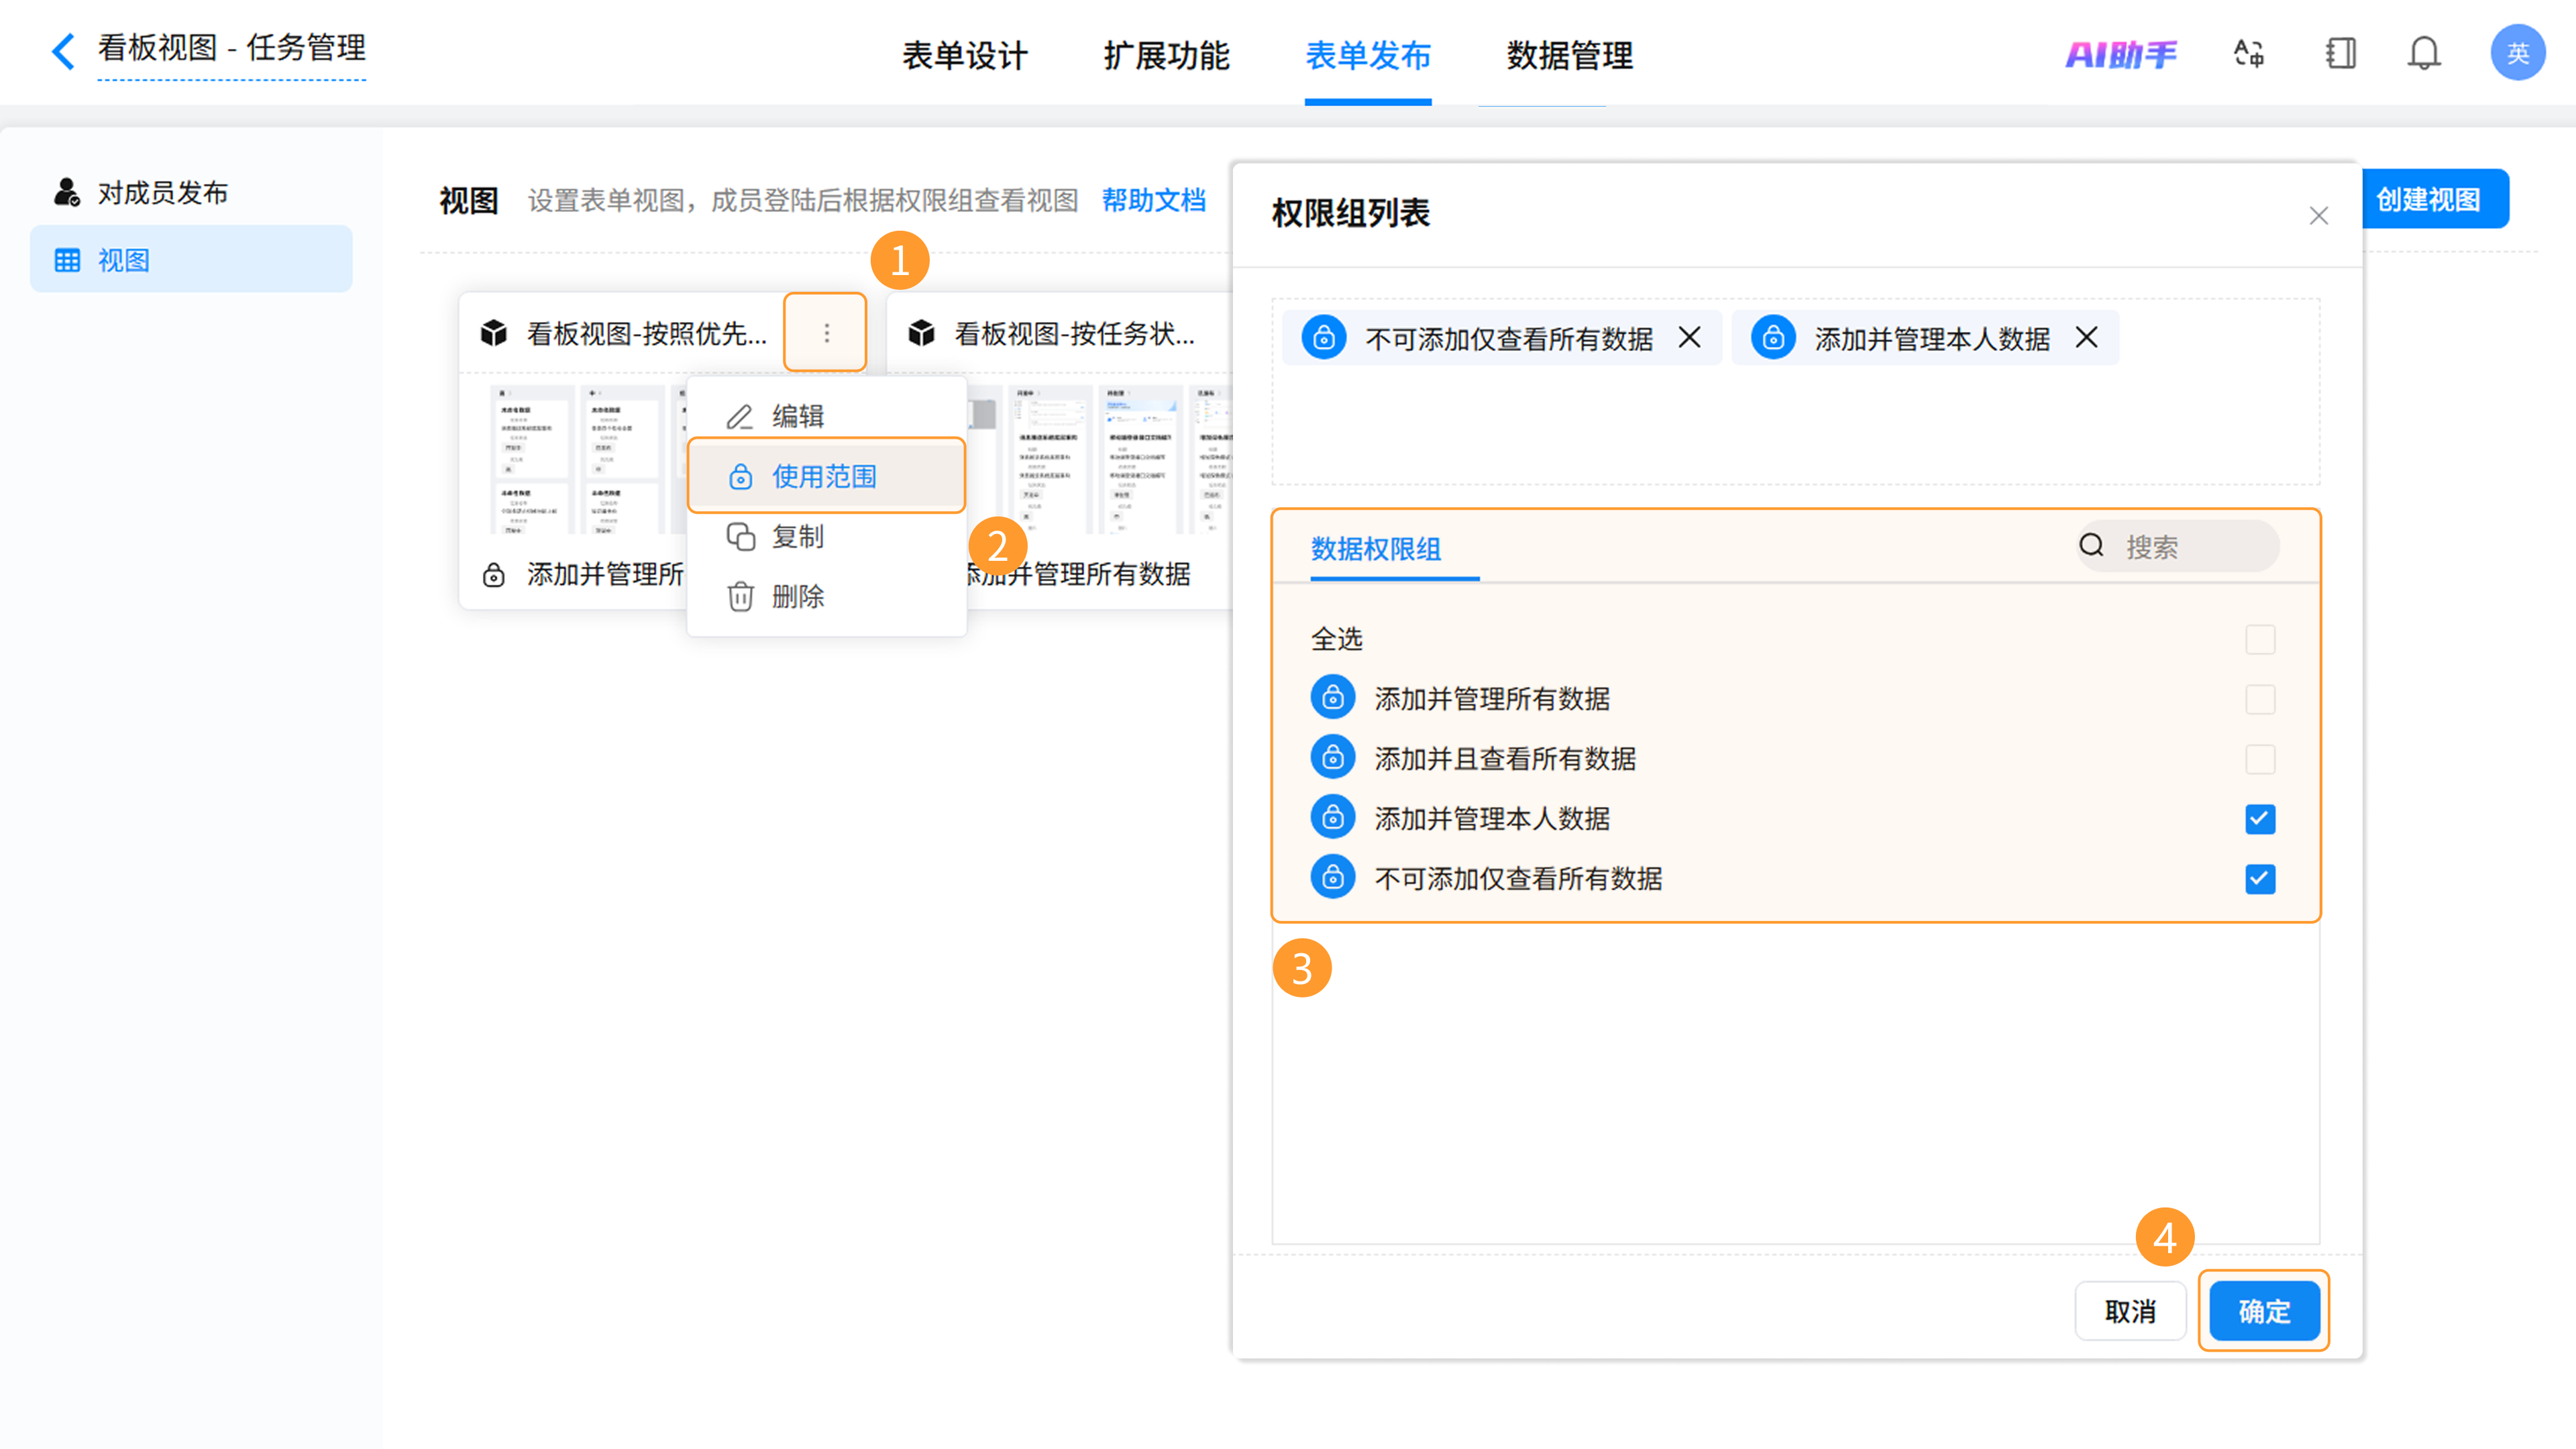The height and width of the screenshot is (1449, 2576).
Task: Choose 删除 in the context menu
Action: click(797, 597)
